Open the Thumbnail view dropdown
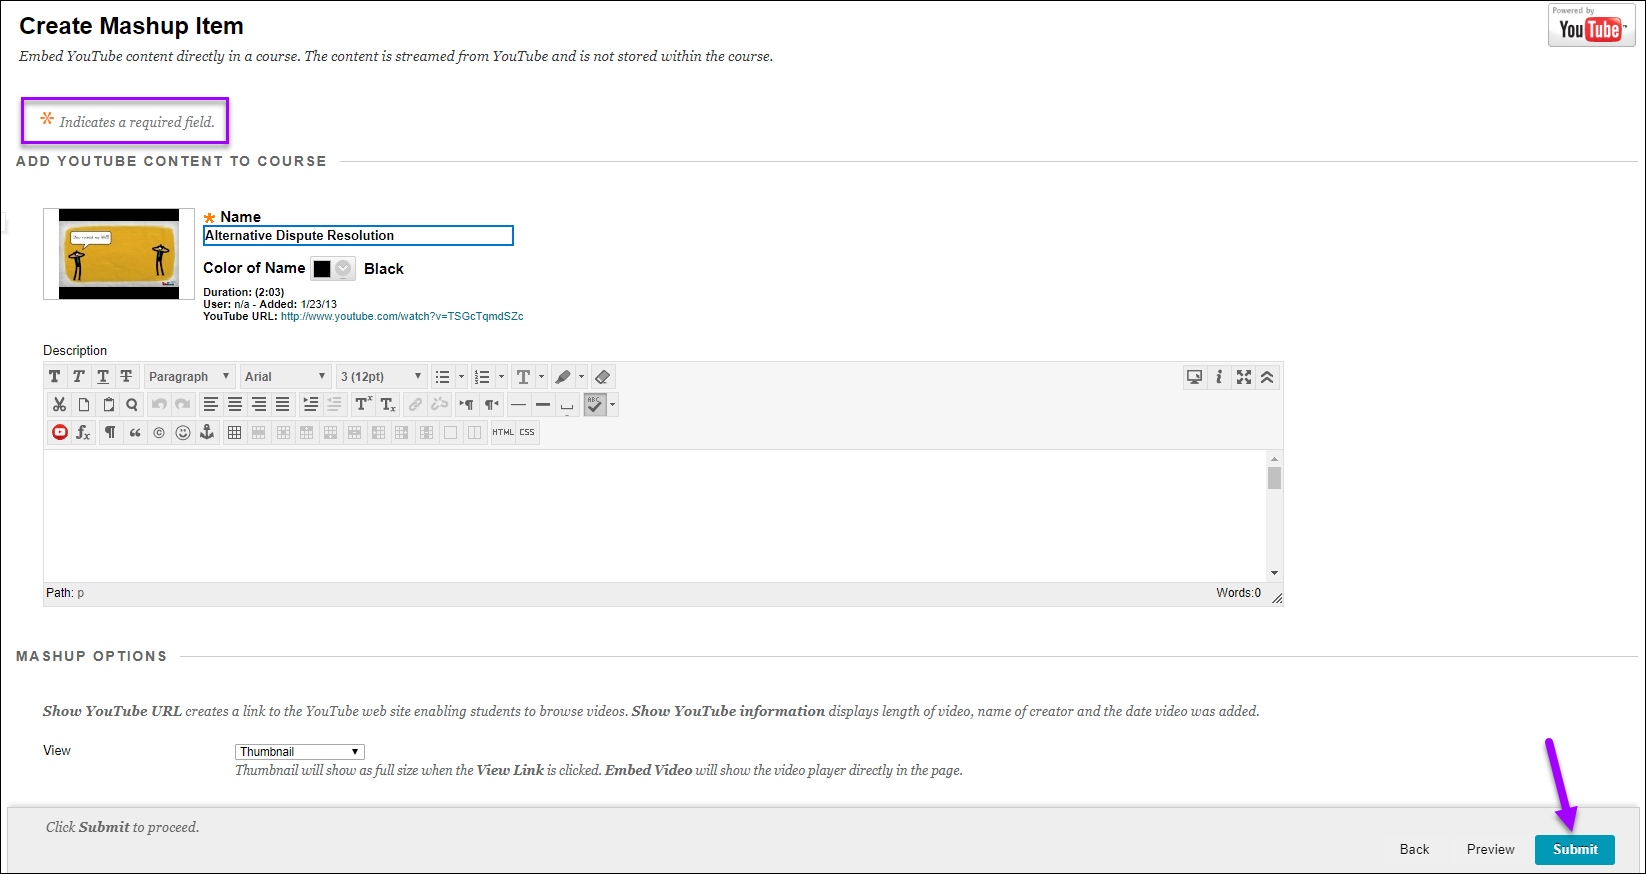Viewport: 1646px width, 874px height. (x=299, y=752)
